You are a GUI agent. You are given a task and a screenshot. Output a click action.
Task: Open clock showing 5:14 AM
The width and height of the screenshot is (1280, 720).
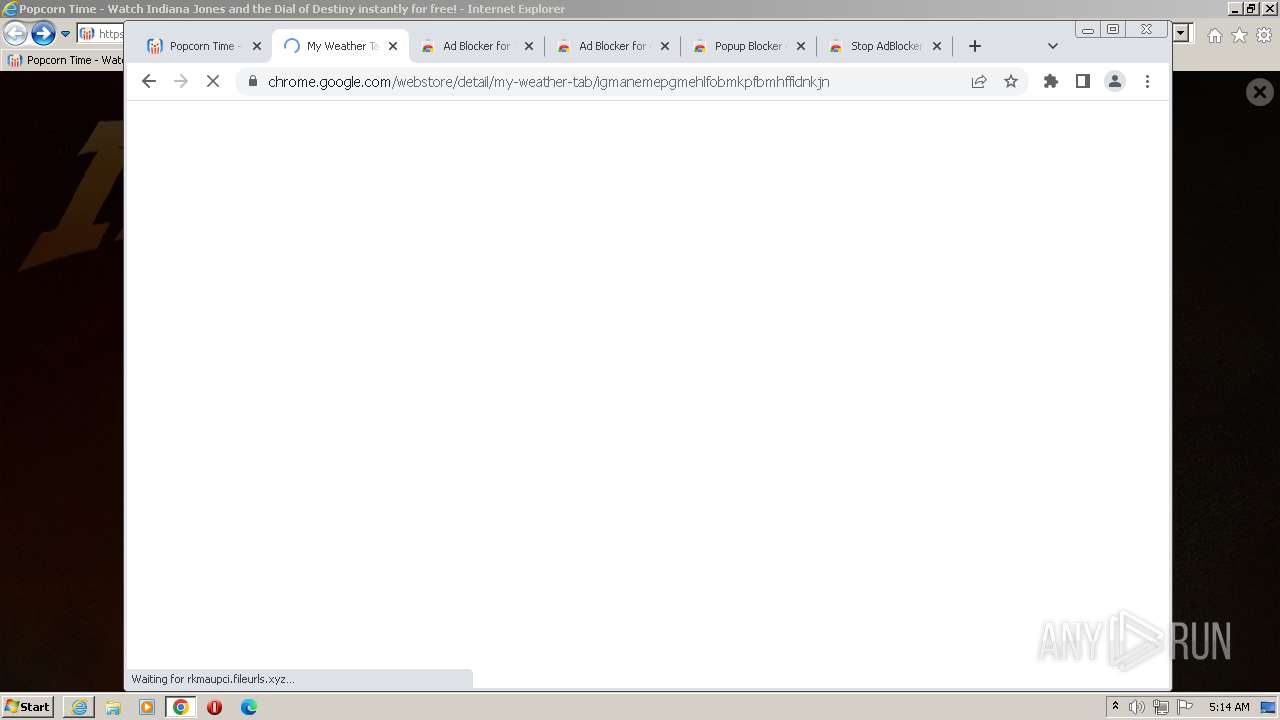(x=1229, y=707)
